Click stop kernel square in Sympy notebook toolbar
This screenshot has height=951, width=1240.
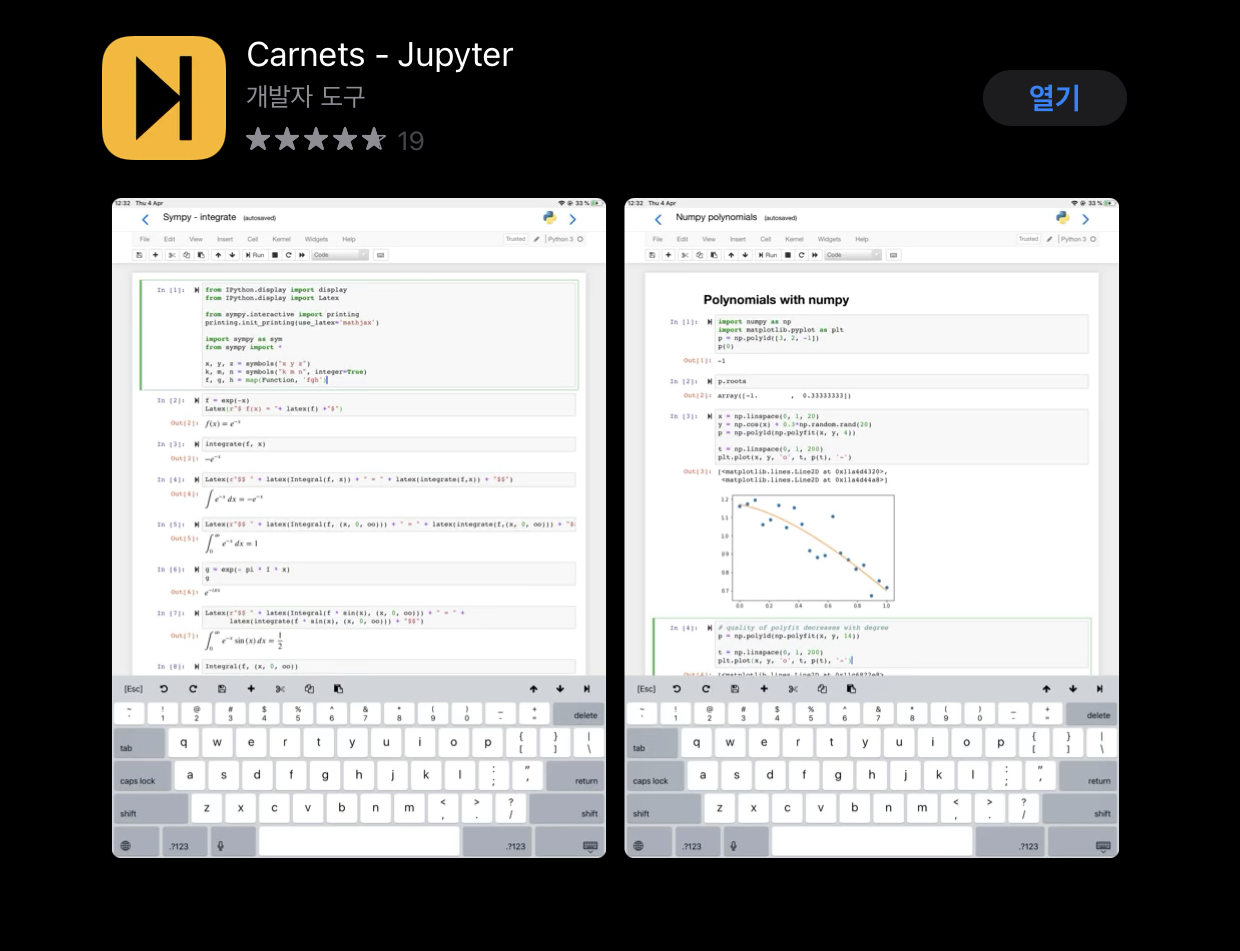[275, 255]
